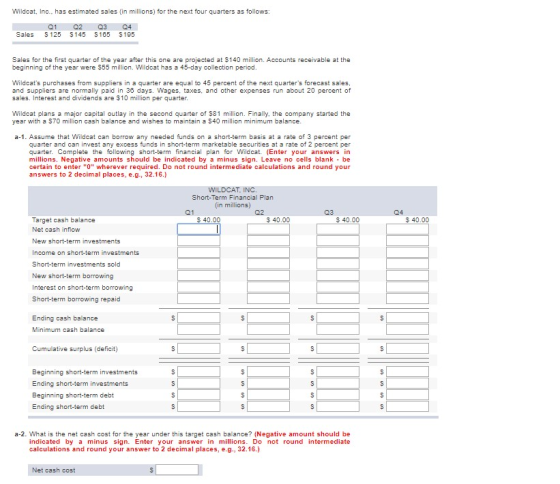Screen dimensions: 560x484
Task: Click the Q4 Net cash inflow input field
Action: pyautogui.click(x=407, y=229)
